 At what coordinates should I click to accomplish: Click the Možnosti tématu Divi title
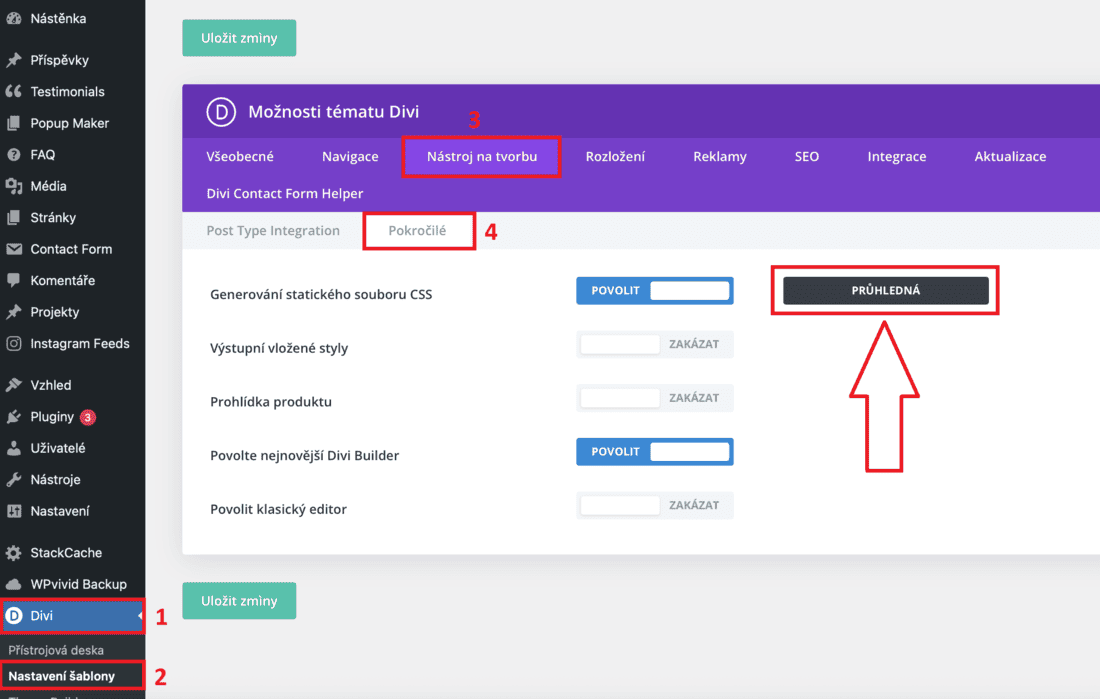coord(334,112)
